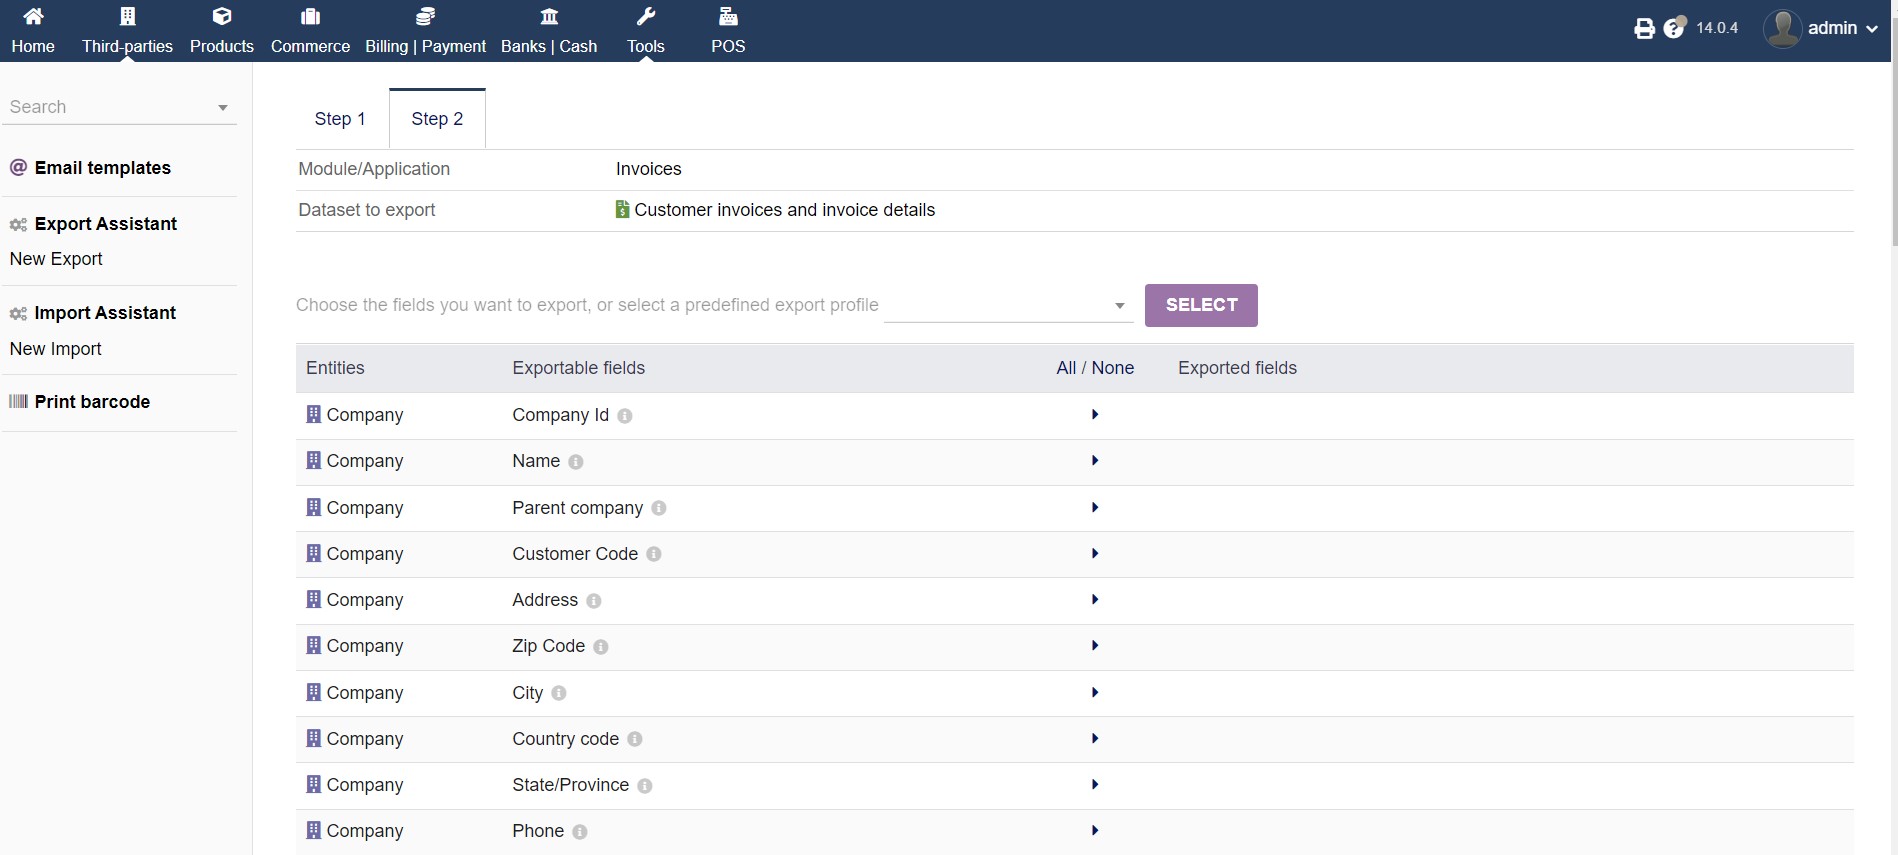Open the Products module icon
The width and height of the screenshot is (1898, 855).
point(222,17)
